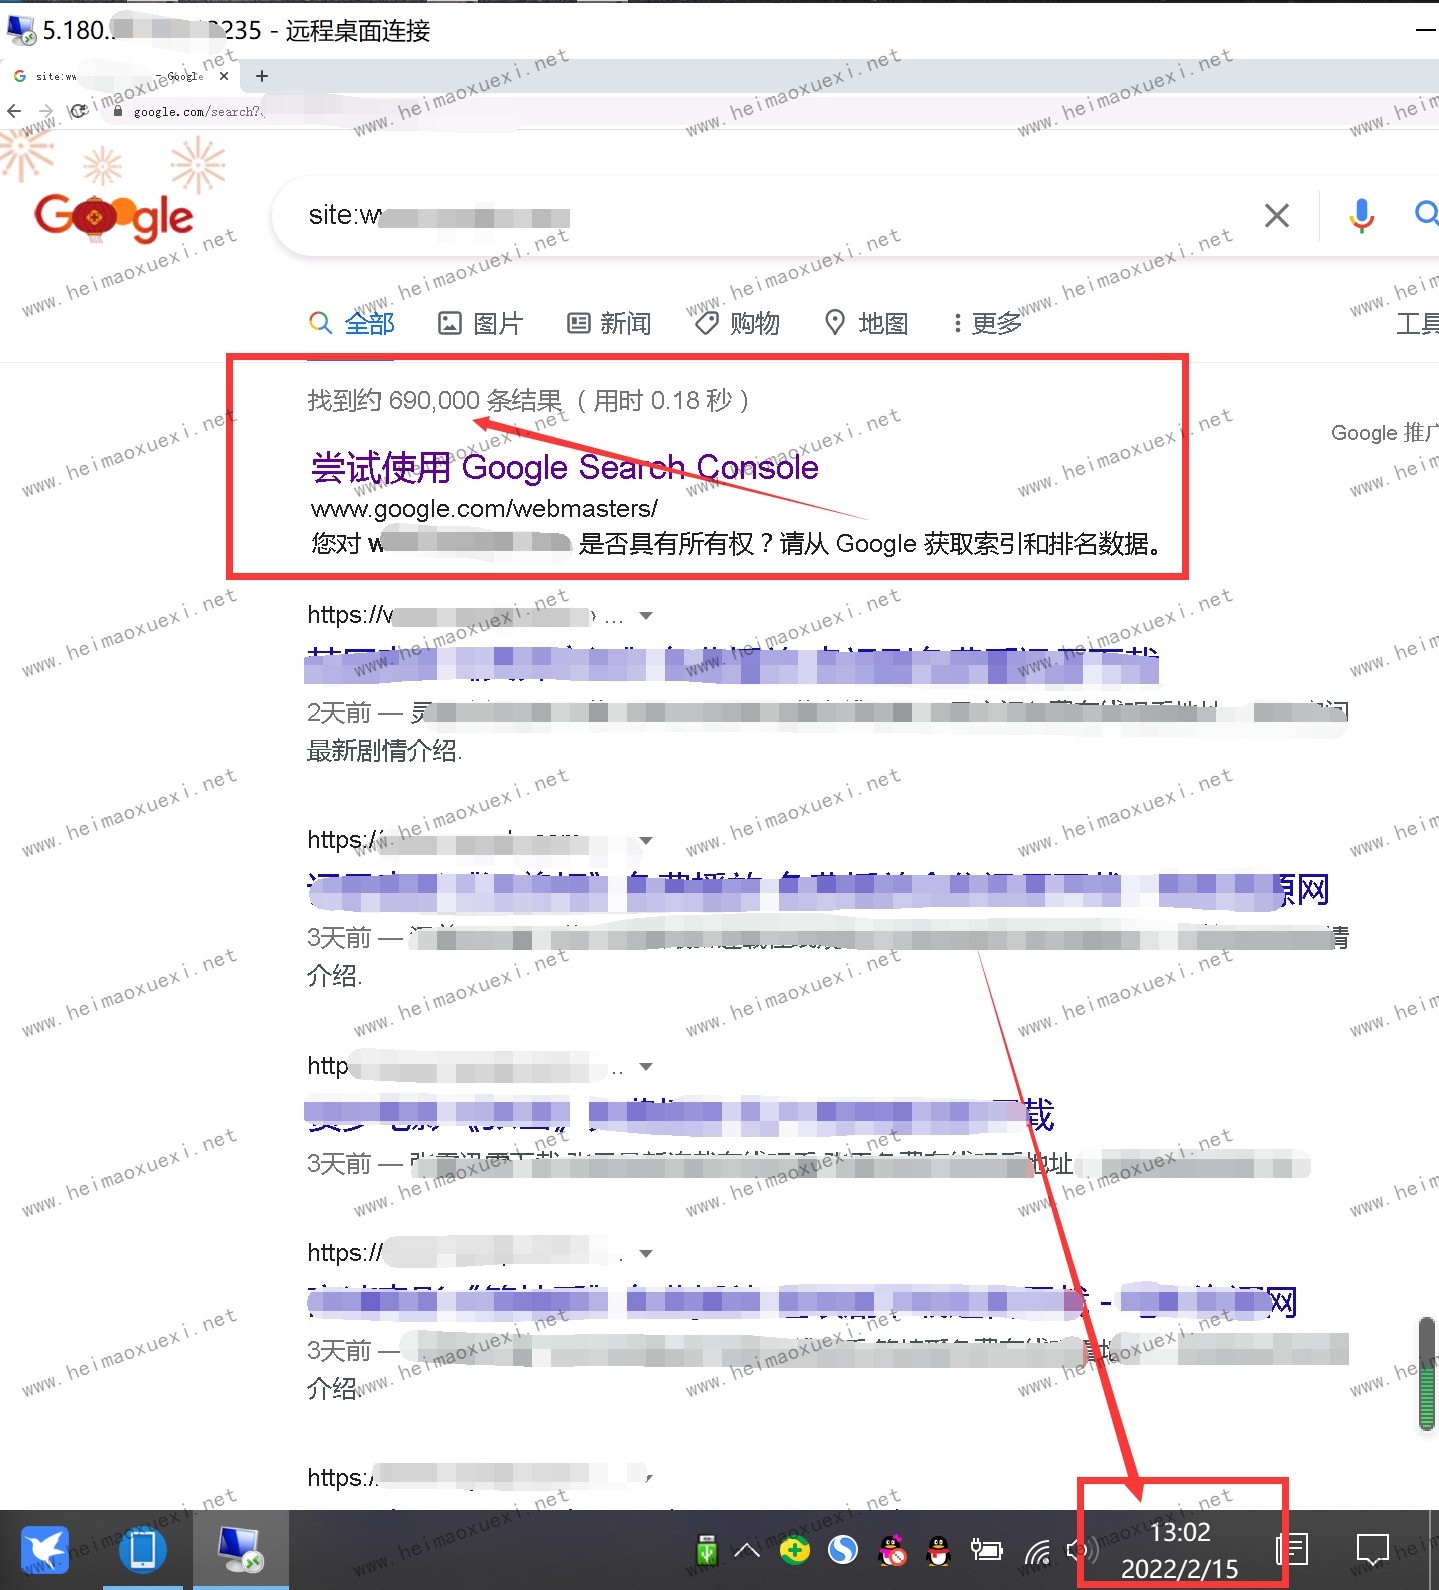Switch to the 图片 (Images) tab
This screenshot has height=1590, width=1439.
click(481, 323)
